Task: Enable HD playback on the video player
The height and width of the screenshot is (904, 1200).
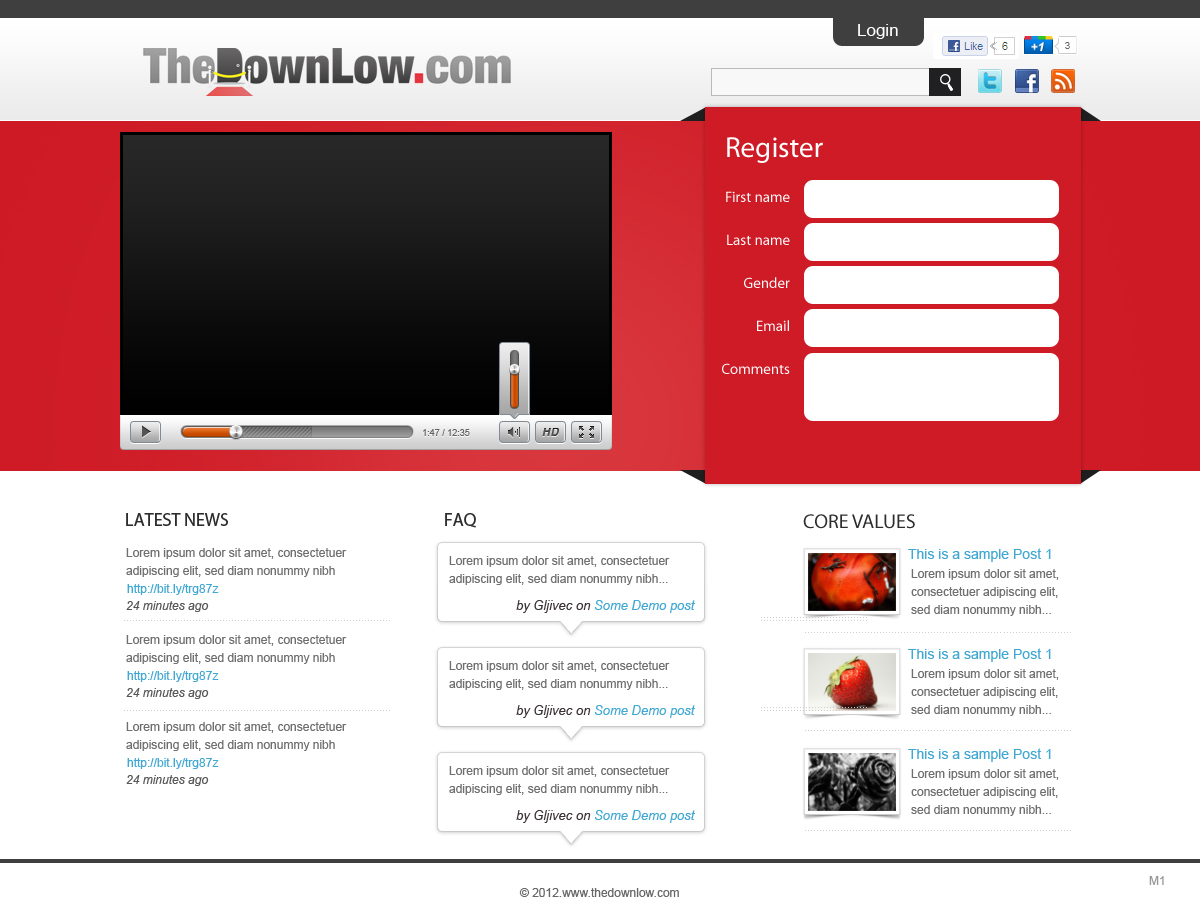Action: (x=550, y=431)
